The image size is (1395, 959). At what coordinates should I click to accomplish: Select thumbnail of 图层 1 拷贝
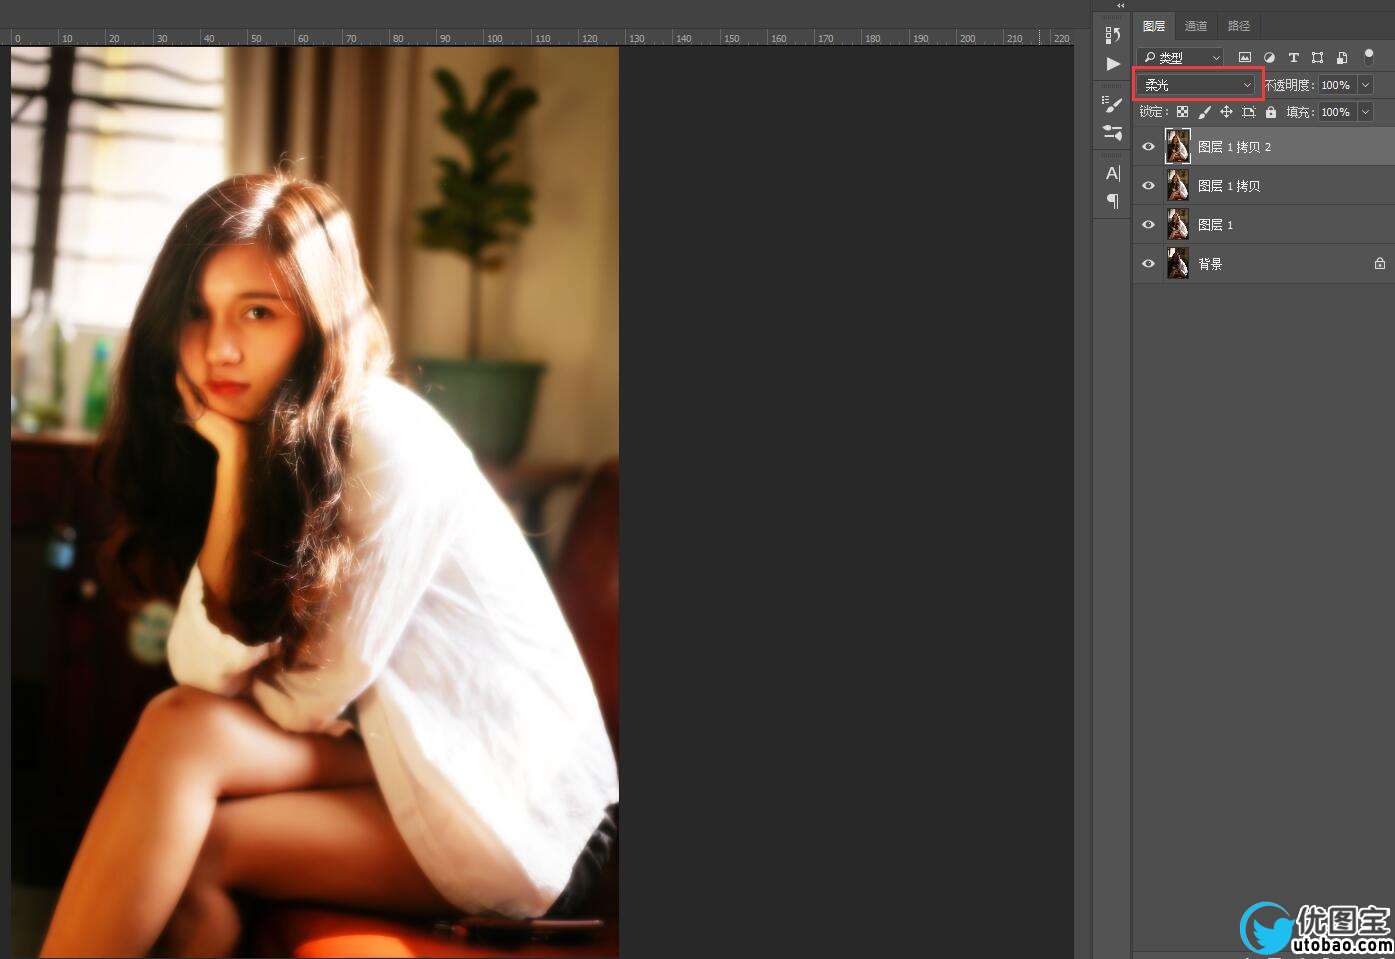point(1178,186)
